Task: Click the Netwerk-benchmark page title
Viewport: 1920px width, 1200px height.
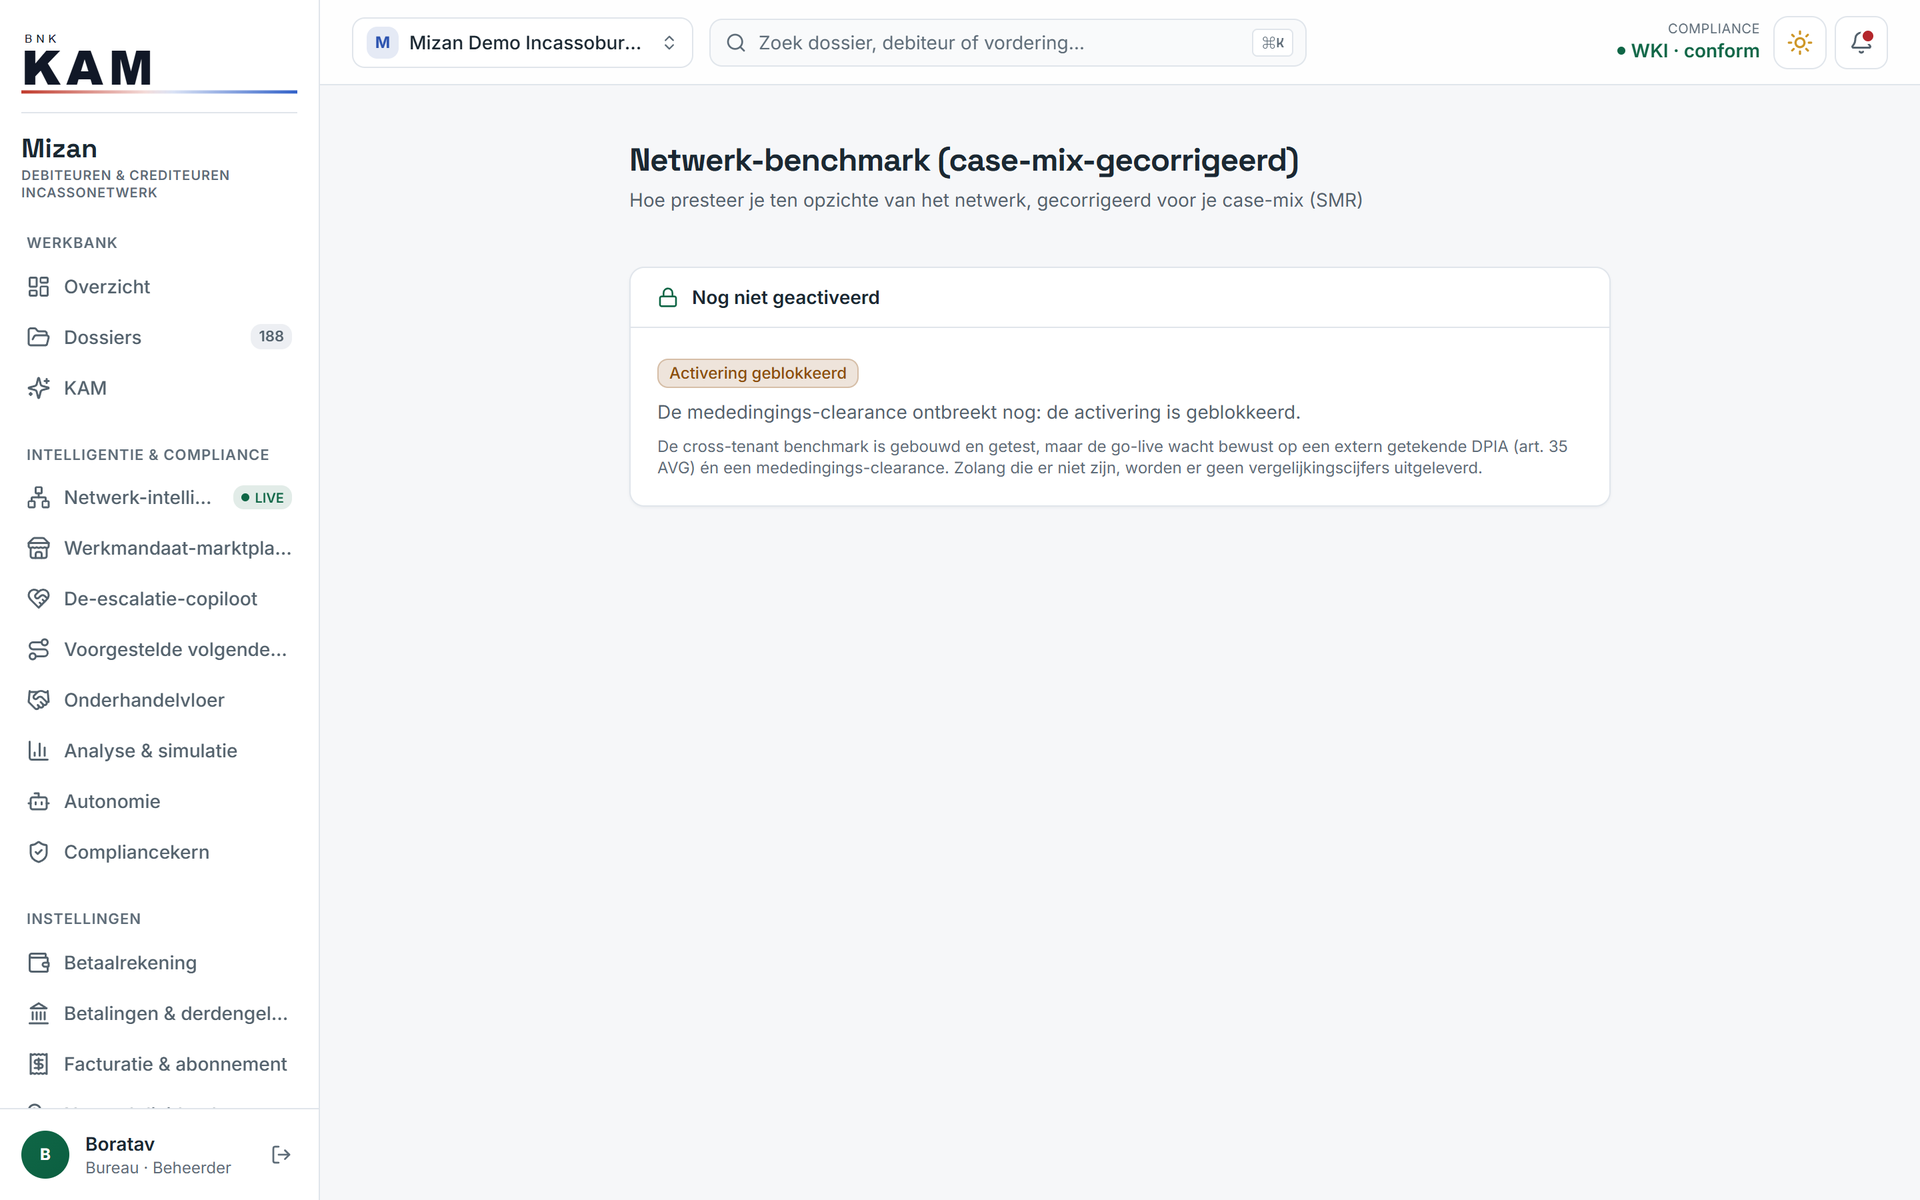Action: tap(964, 160)
